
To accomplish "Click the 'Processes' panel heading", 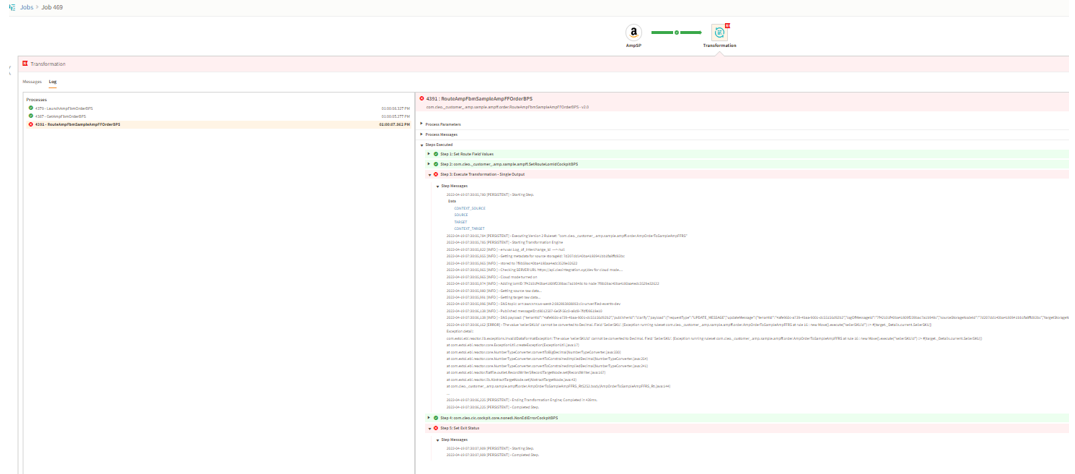I will 36,99.
